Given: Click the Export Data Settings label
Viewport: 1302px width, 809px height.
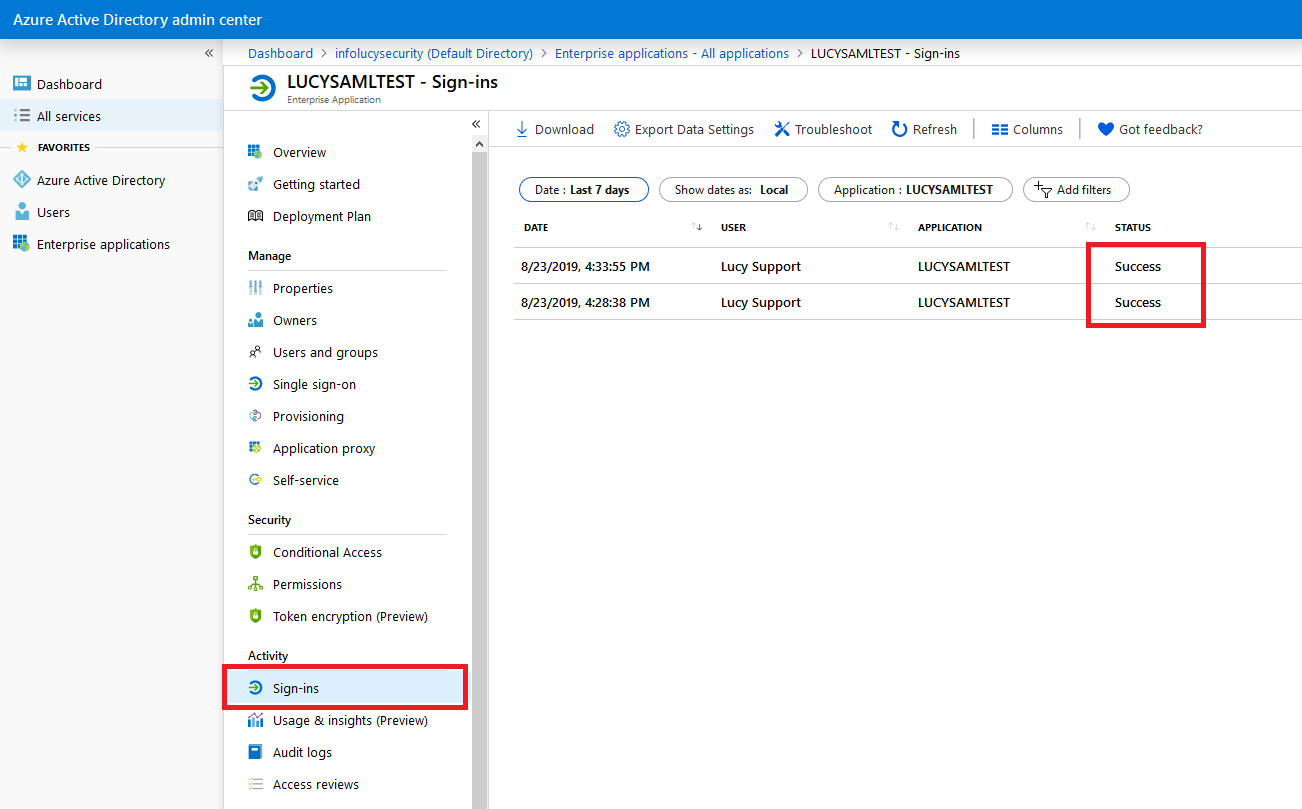Looking at the screenshot, I should [x=694, y=129].
